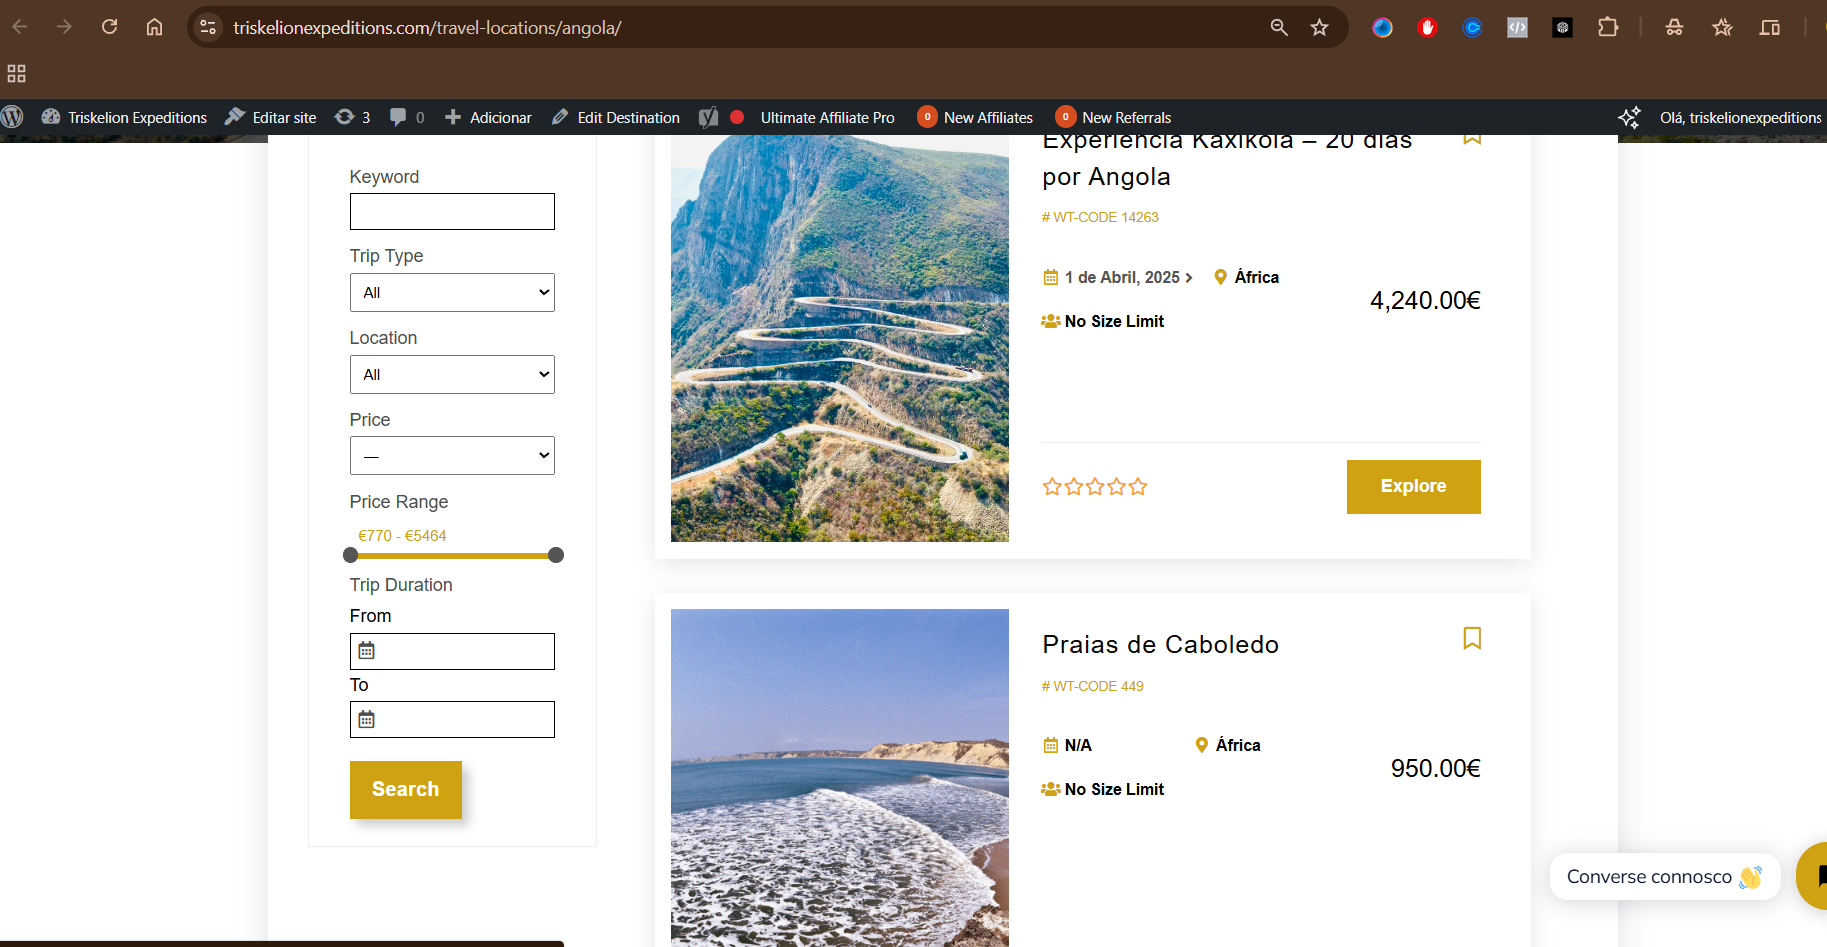1827x947 pixels.
Task: Open the apps grid shortcut
Action: tap(16, 73)
